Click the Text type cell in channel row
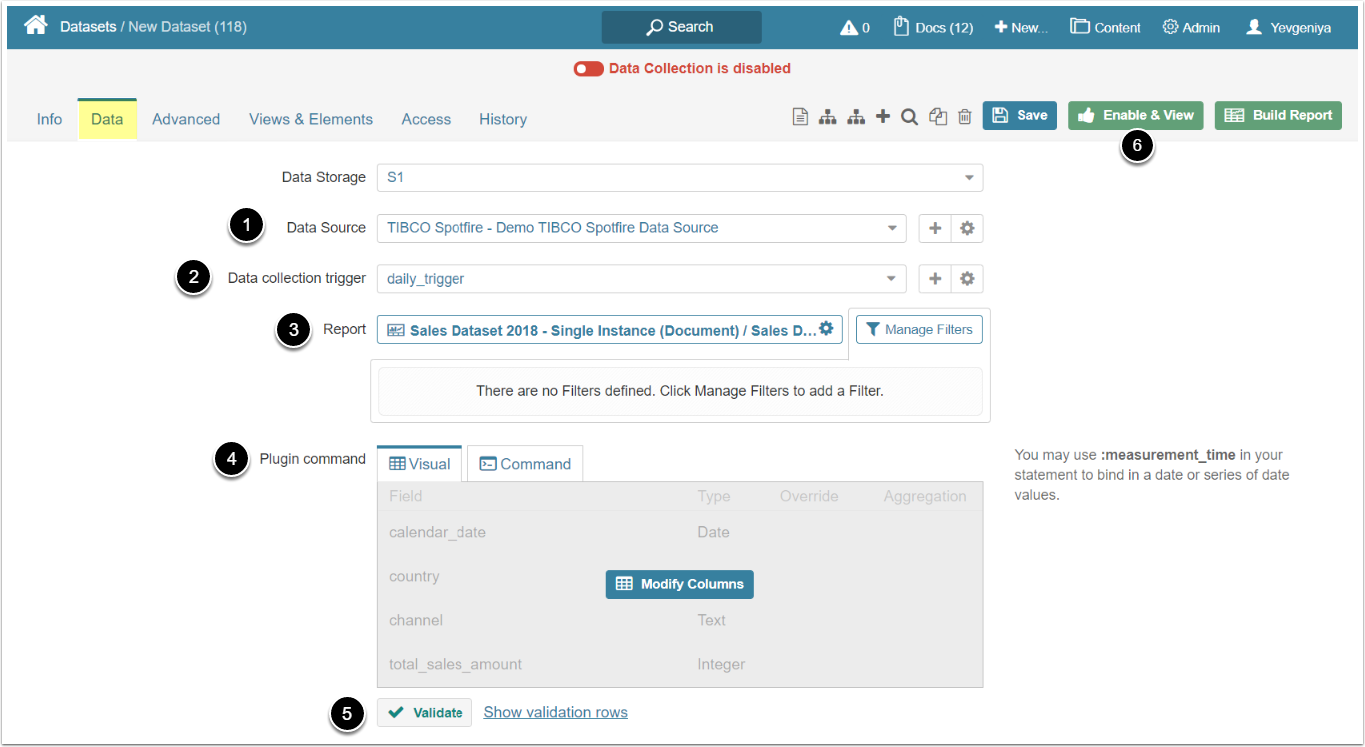The width and height of the screenshot is (1365, 747). (712, 620)
